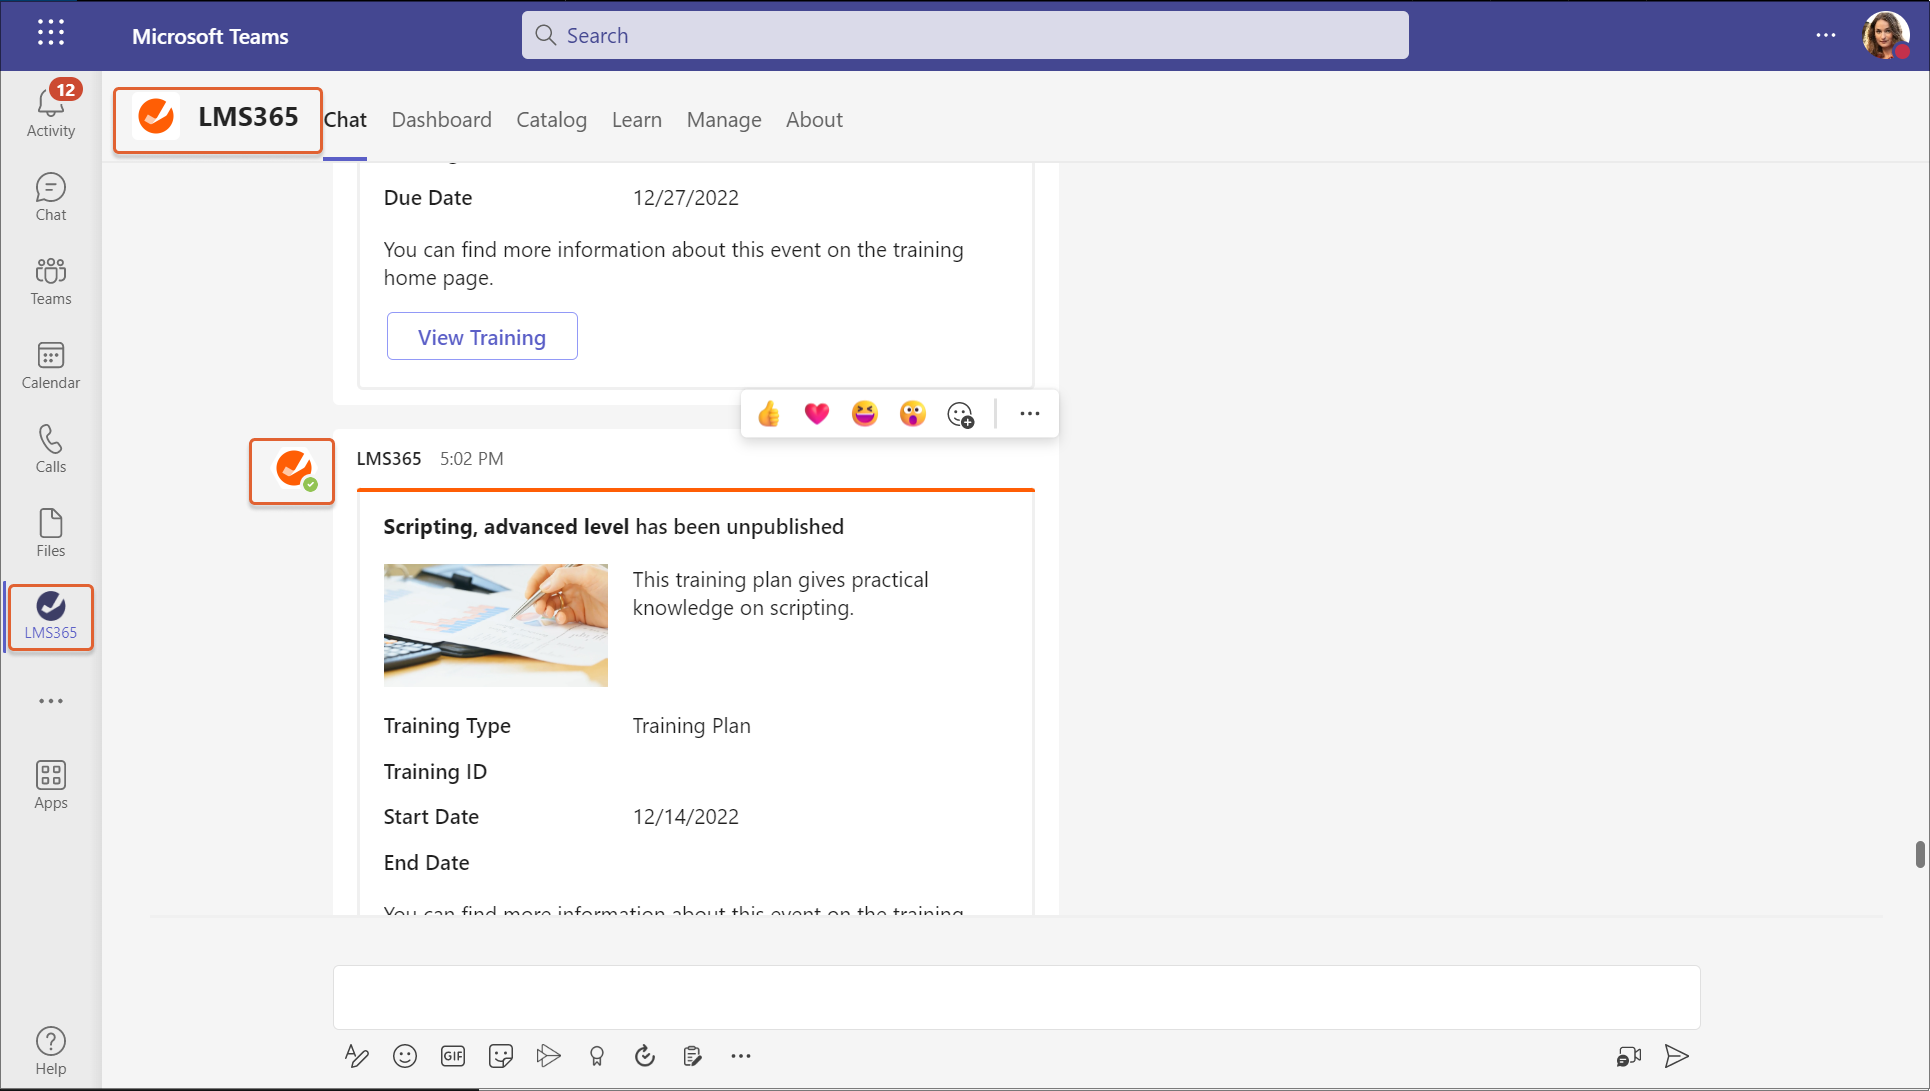This screenshot has width=1930, height=1091.
Task: Click the message compose box
Action: coord(1016,997)
